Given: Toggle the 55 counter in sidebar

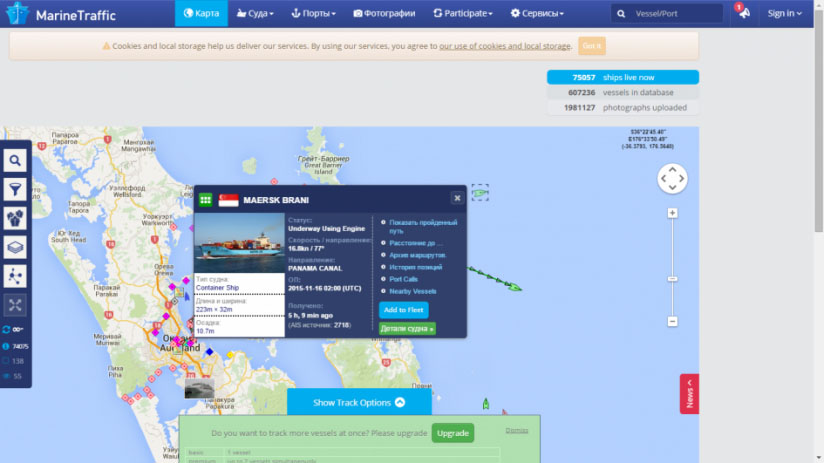Looking at the screenshot, I should point(13,376).
